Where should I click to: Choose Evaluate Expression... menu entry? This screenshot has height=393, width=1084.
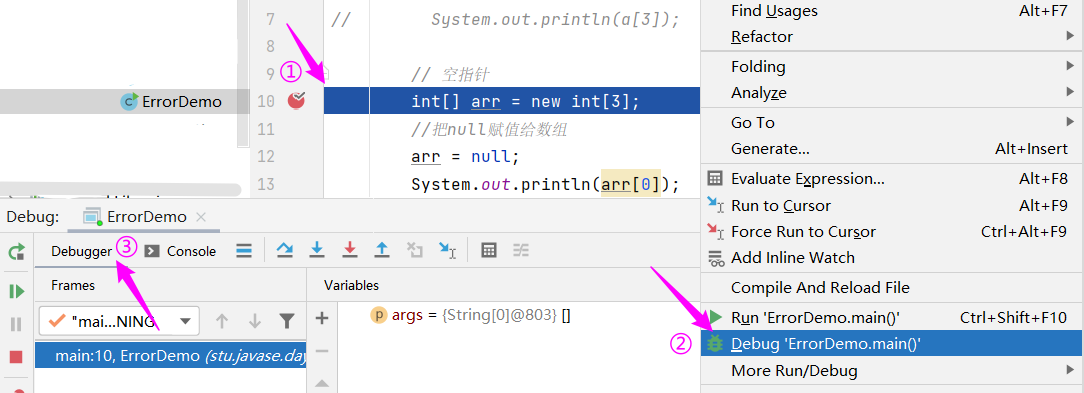tap(893, 179)
